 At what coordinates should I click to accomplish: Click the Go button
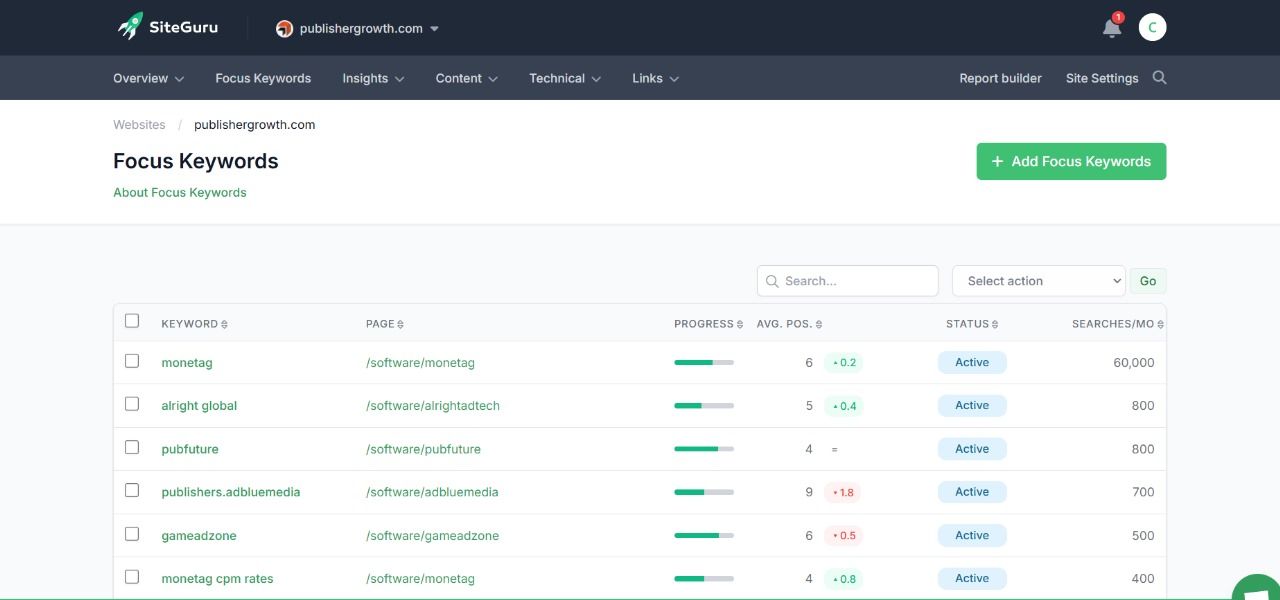pyautogui.click(x=1148, y=281)
